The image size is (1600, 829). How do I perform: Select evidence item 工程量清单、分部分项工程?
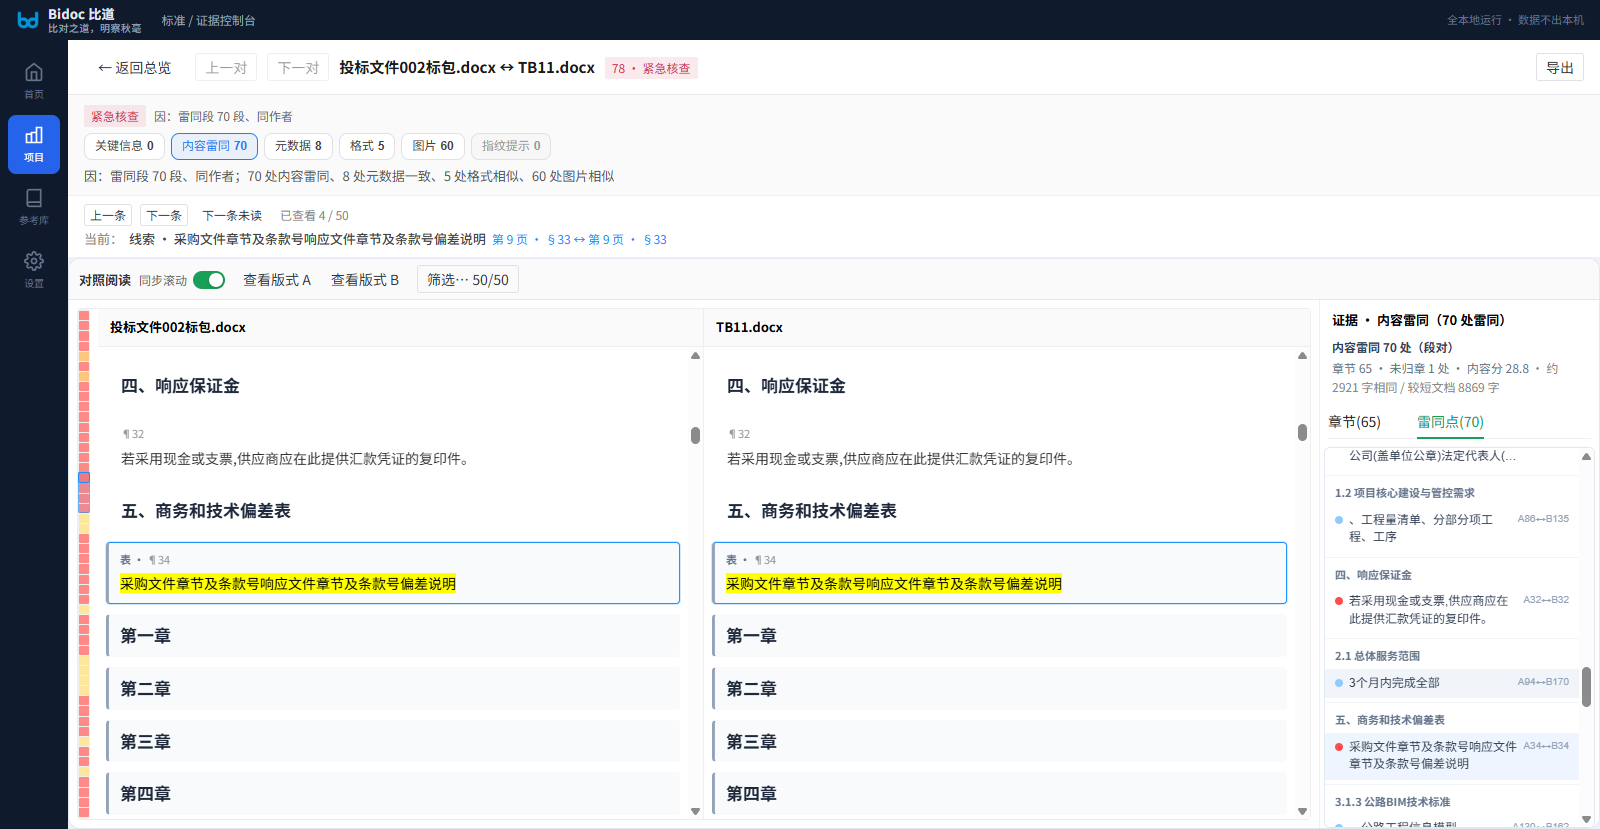[1452, 528]
